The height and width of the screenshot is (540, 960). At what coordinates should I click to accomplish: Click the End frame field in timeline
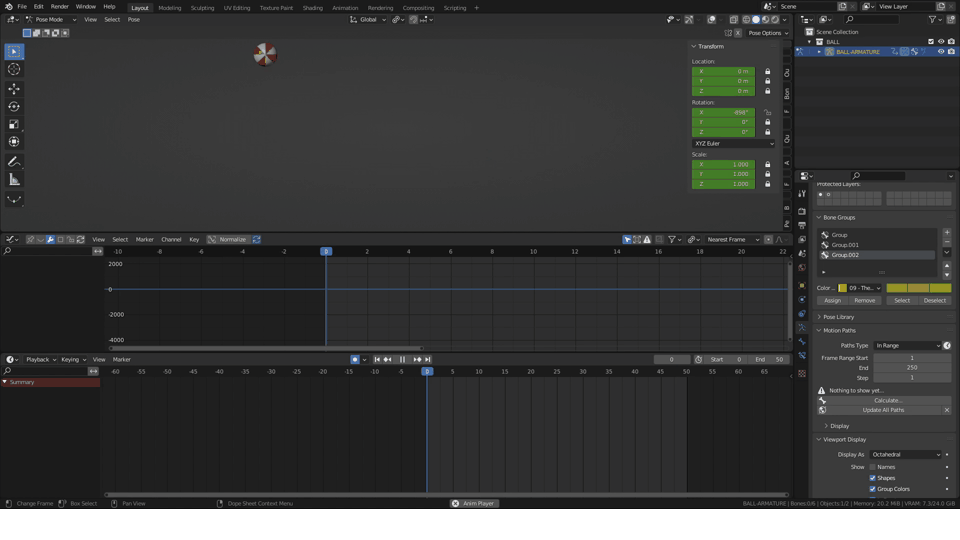[770, 359]
